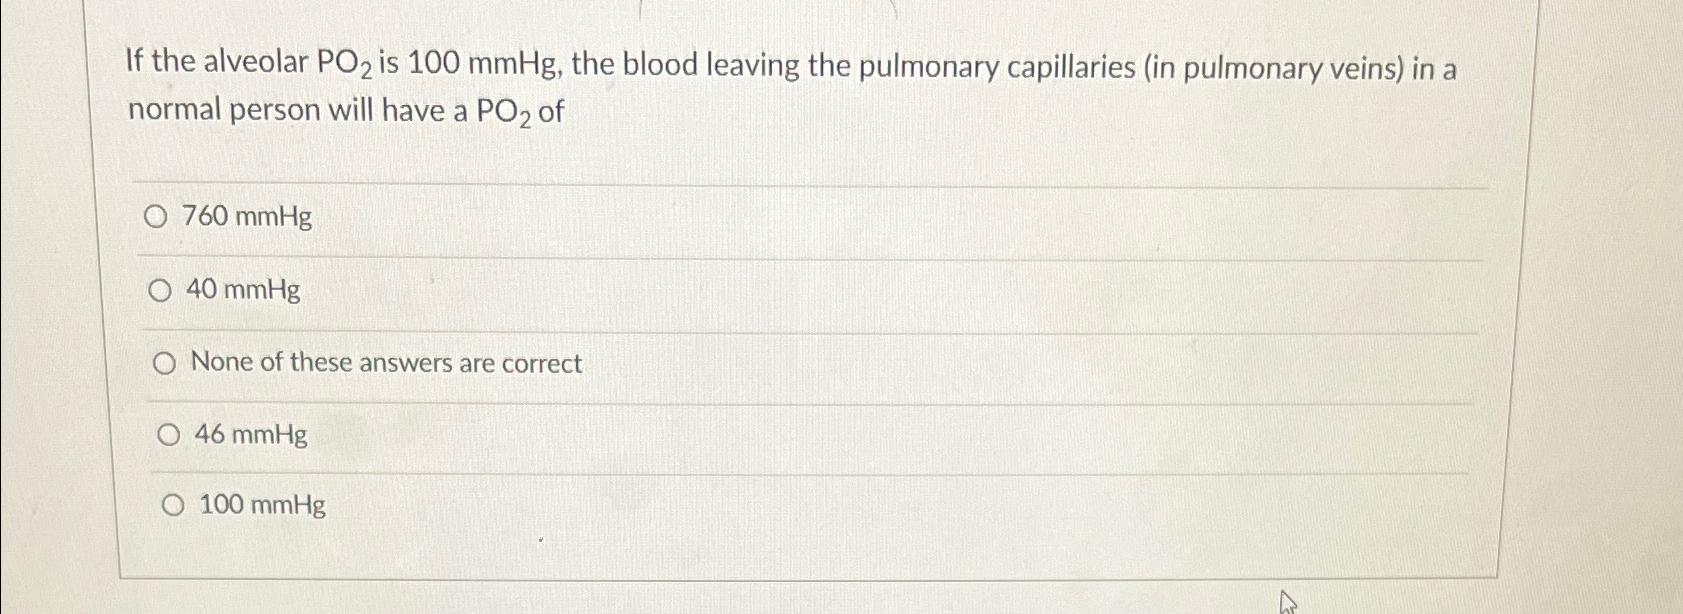Select the 760 mmHg radio button

(x=156, y=218)
